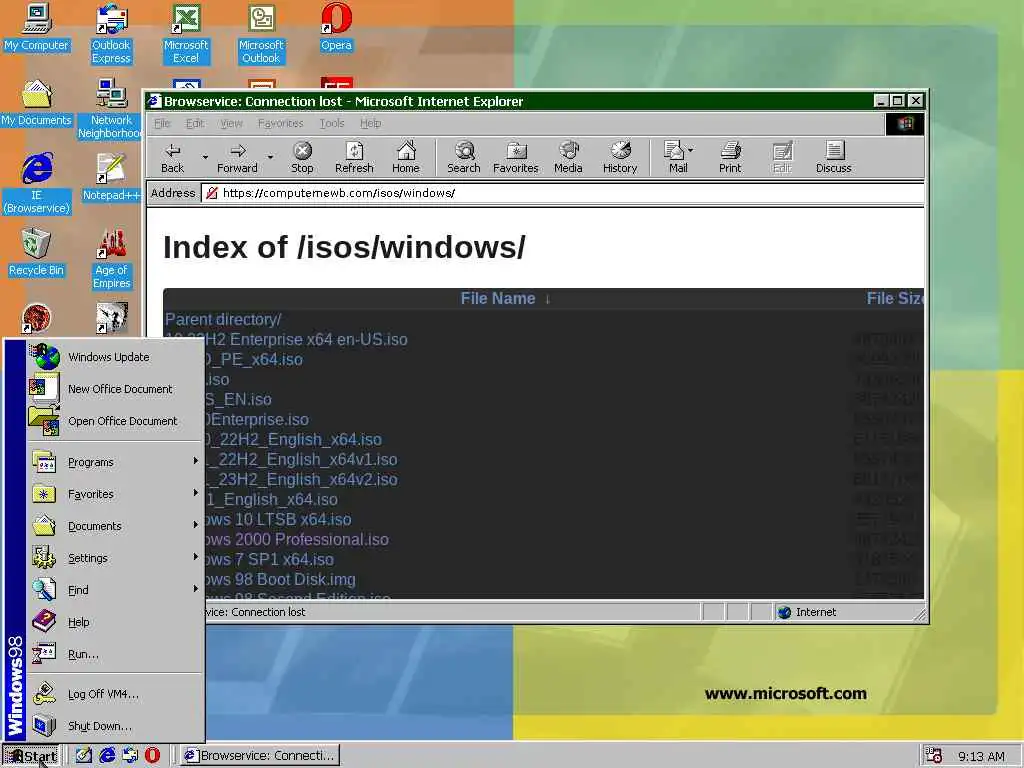Follow the Parent directory/ link

pyautogui.click(x=223, y=319)
